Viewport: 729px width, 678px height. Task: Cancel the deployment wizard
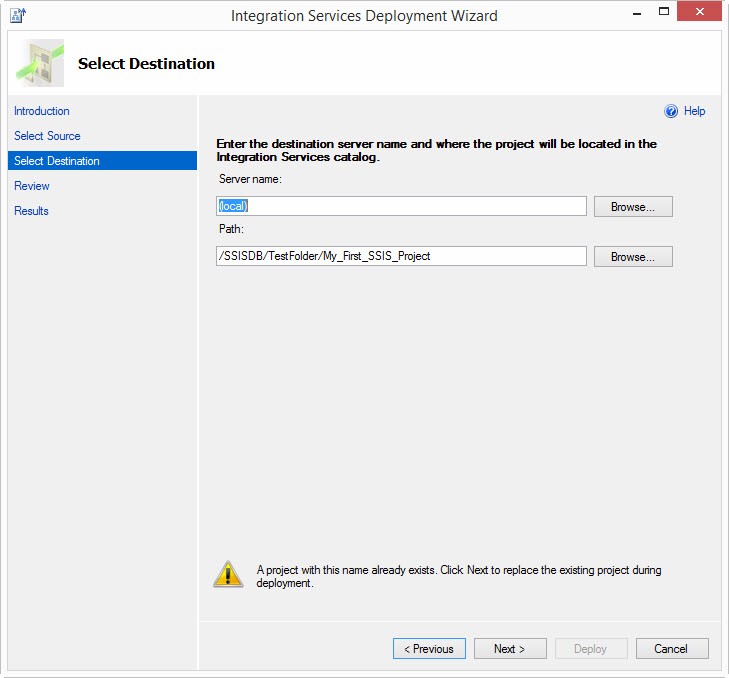[x=671, y=649]
